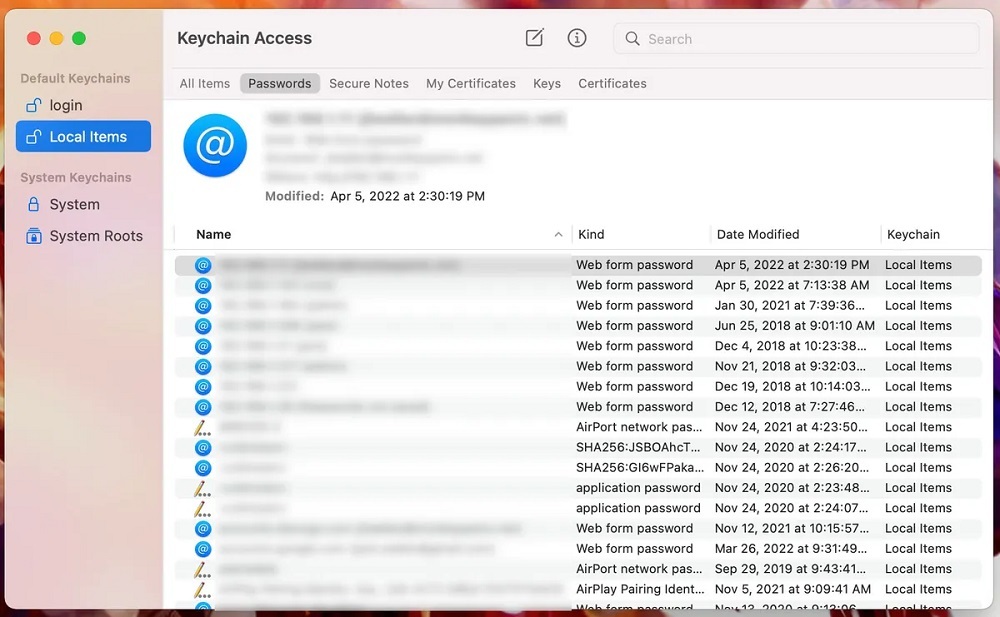Toggle sort order with the Name column arrow
Screen dimensions: 1000x617
(x=558, y=235)
